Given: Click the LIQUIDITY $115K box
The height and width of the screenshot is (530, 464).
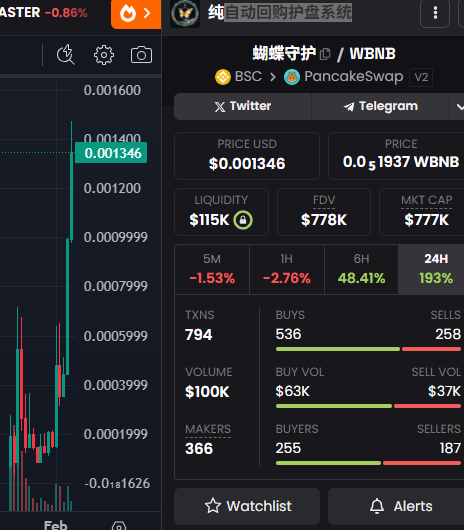Looking at the screenshot, I should tap(221, 212).
